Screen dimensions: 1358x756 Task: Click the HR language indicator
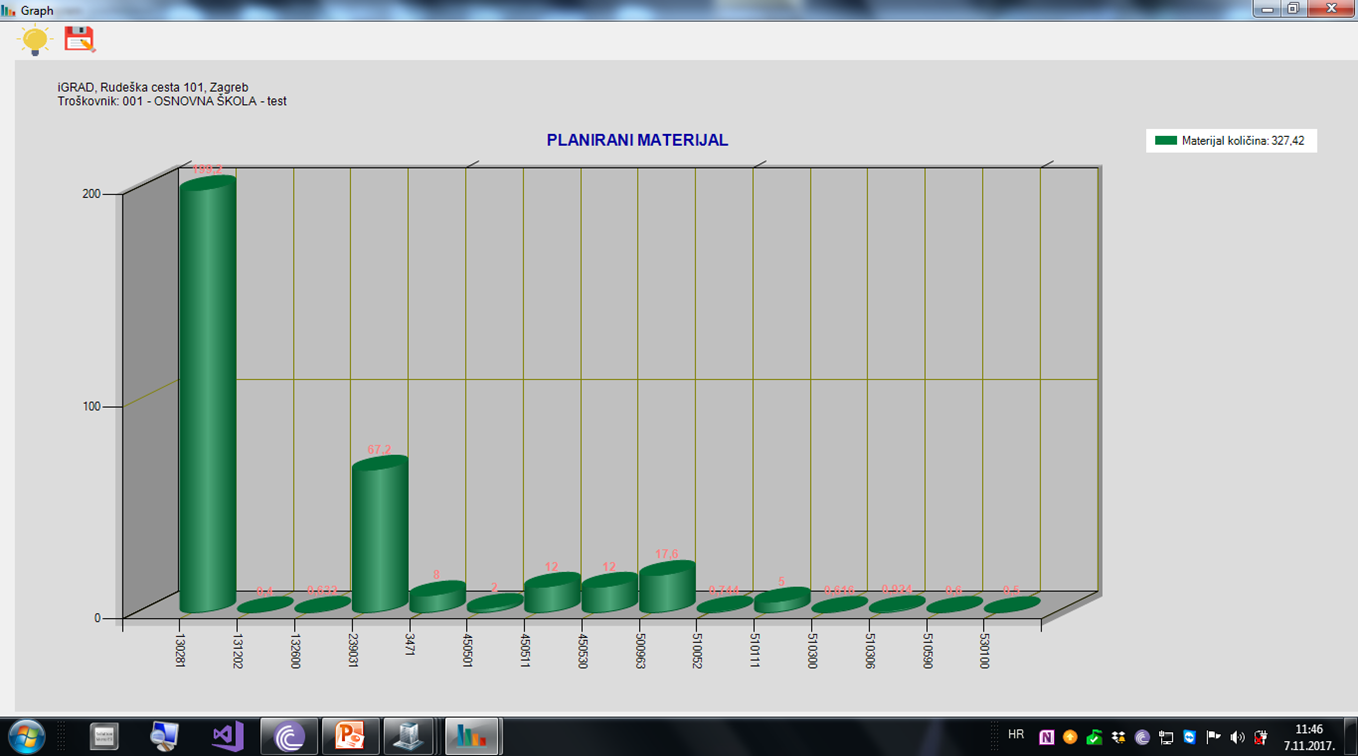point(1016,735)
